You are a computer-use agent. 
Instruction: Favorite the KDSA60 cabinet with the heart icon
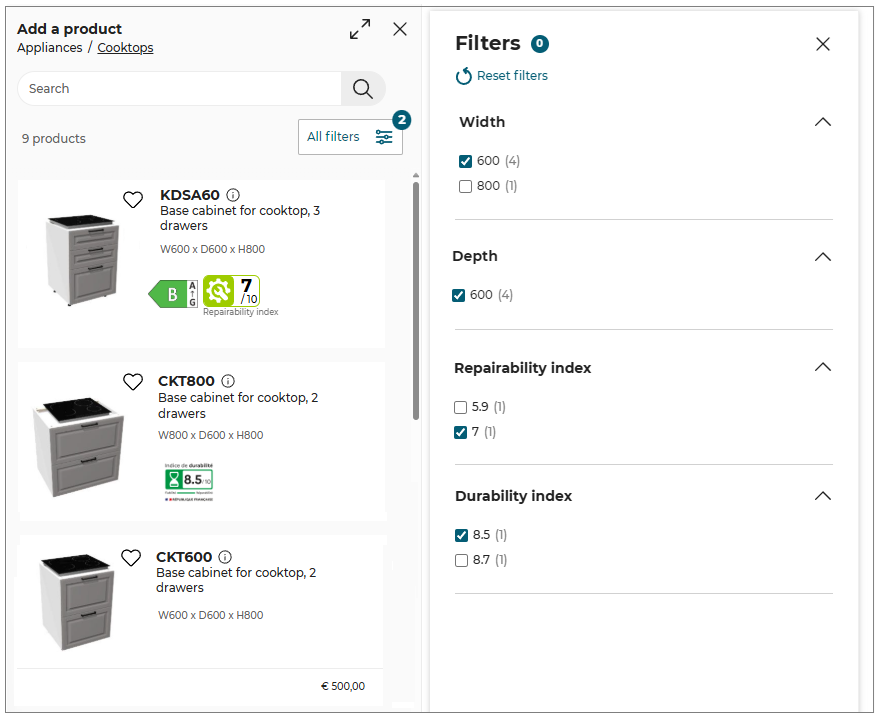(x=133, y=200)
